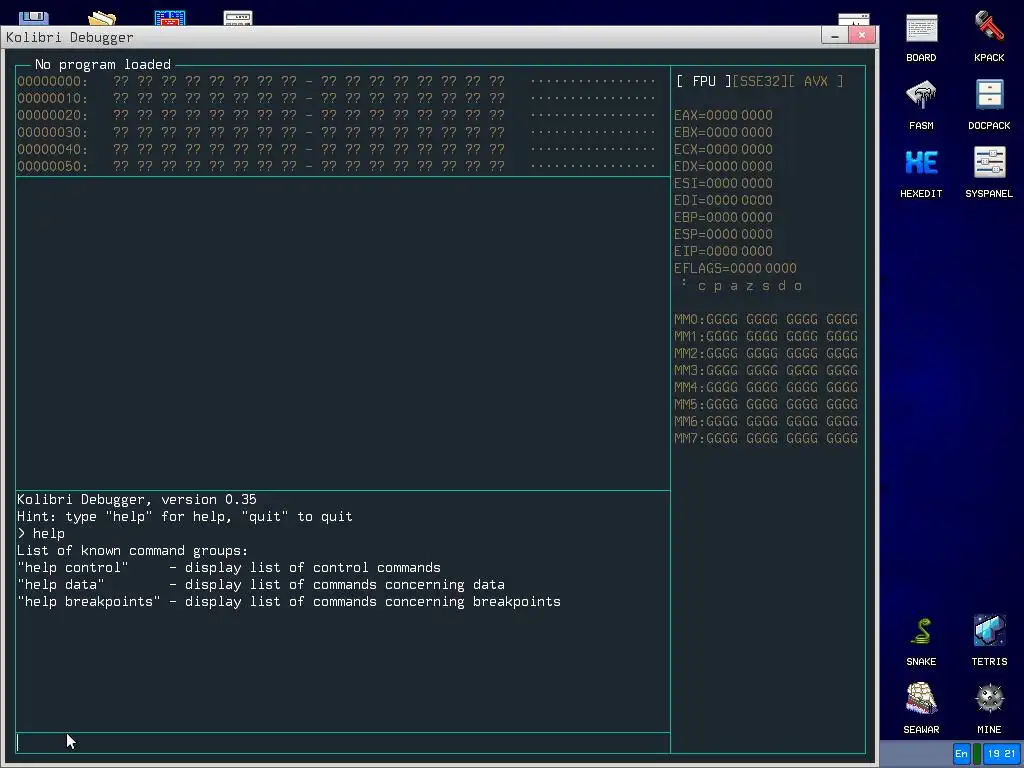Launch the KPACK desktop icon
Viewport: 1024px width, 768px height.
pos(989,37)
